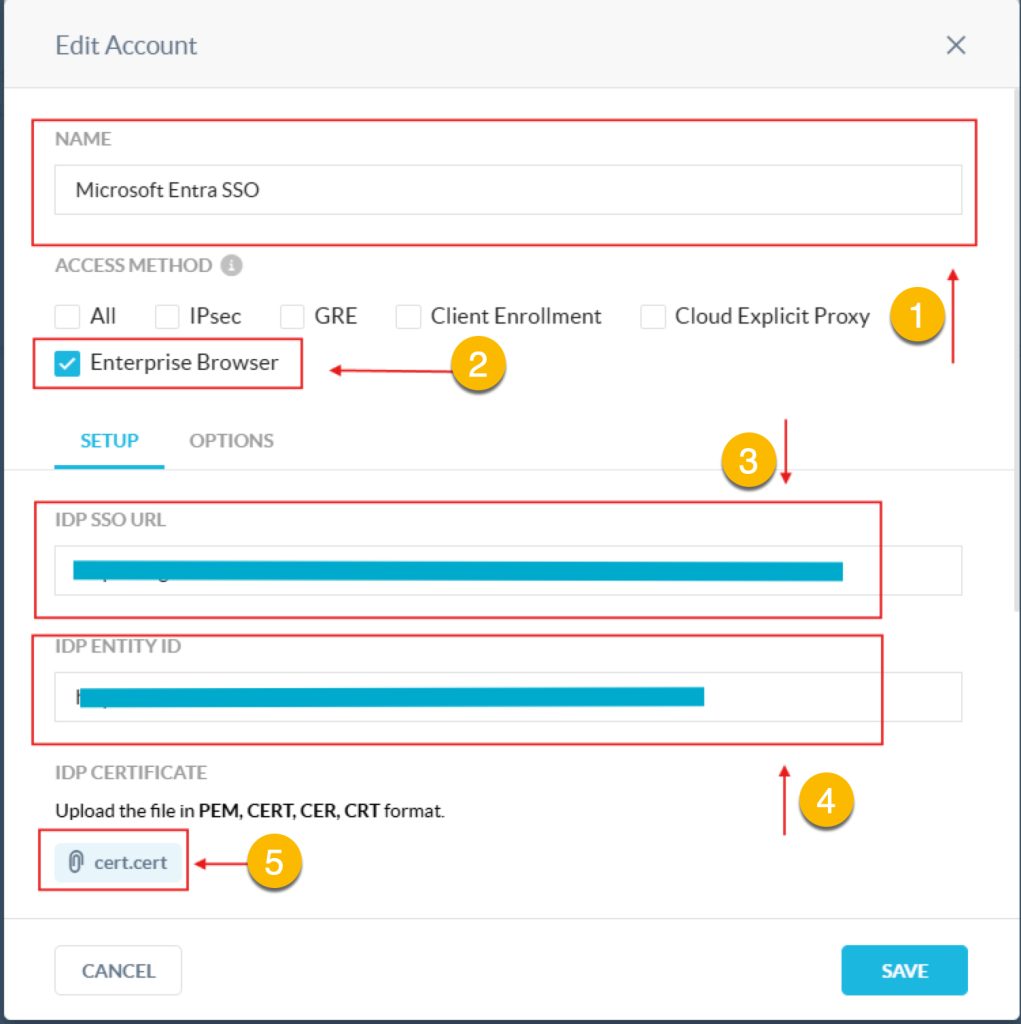Click the Edit Account title text
The image size is (1021, 1024).
(x=126, y=46)
